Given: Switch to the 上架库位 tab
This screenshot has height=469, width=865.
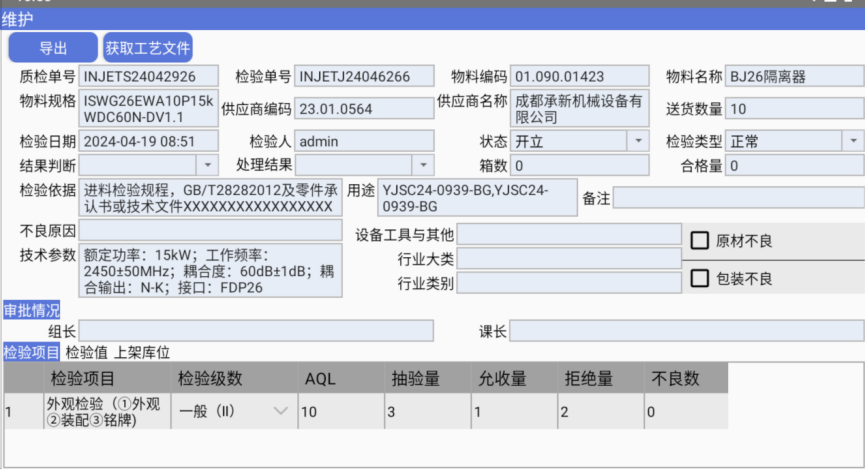Looking at the screenshot, I should tap(141, 352).
